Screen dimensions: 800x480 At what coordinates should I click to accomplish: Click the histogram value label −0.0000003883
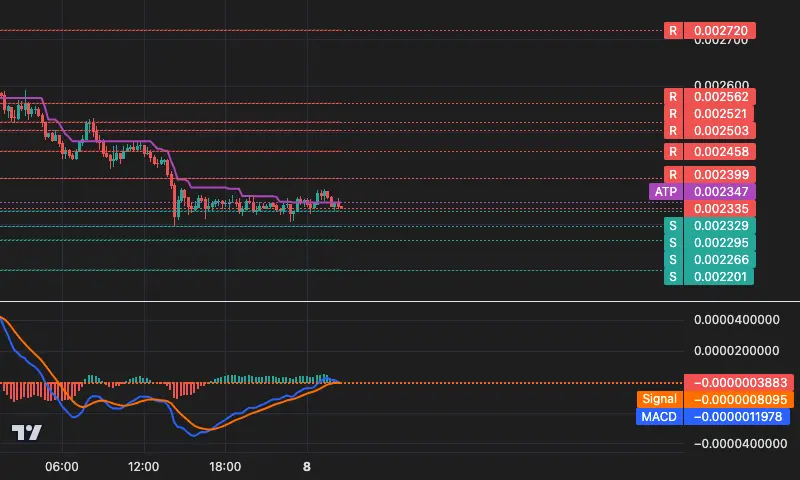pos(739,383)
